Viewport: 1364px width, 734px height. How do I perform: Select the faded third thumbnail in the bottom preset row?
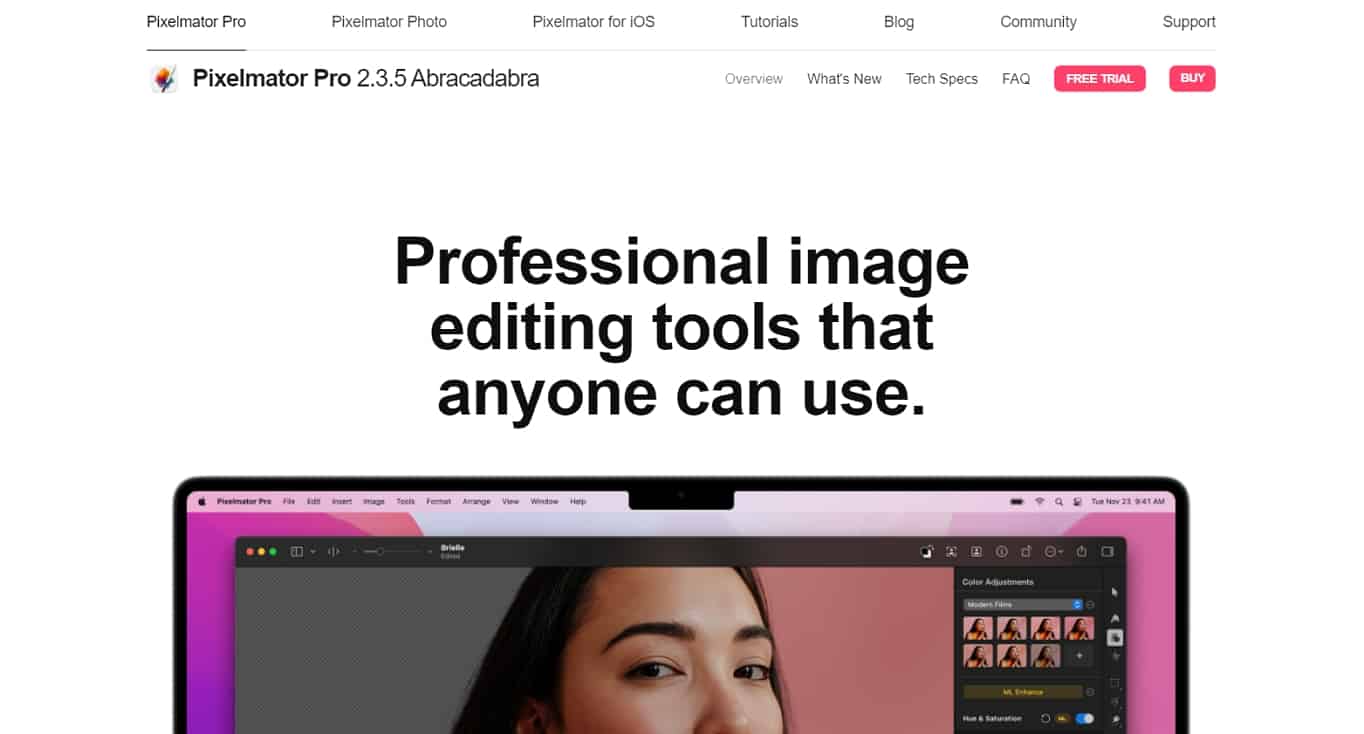point(1046,656)
